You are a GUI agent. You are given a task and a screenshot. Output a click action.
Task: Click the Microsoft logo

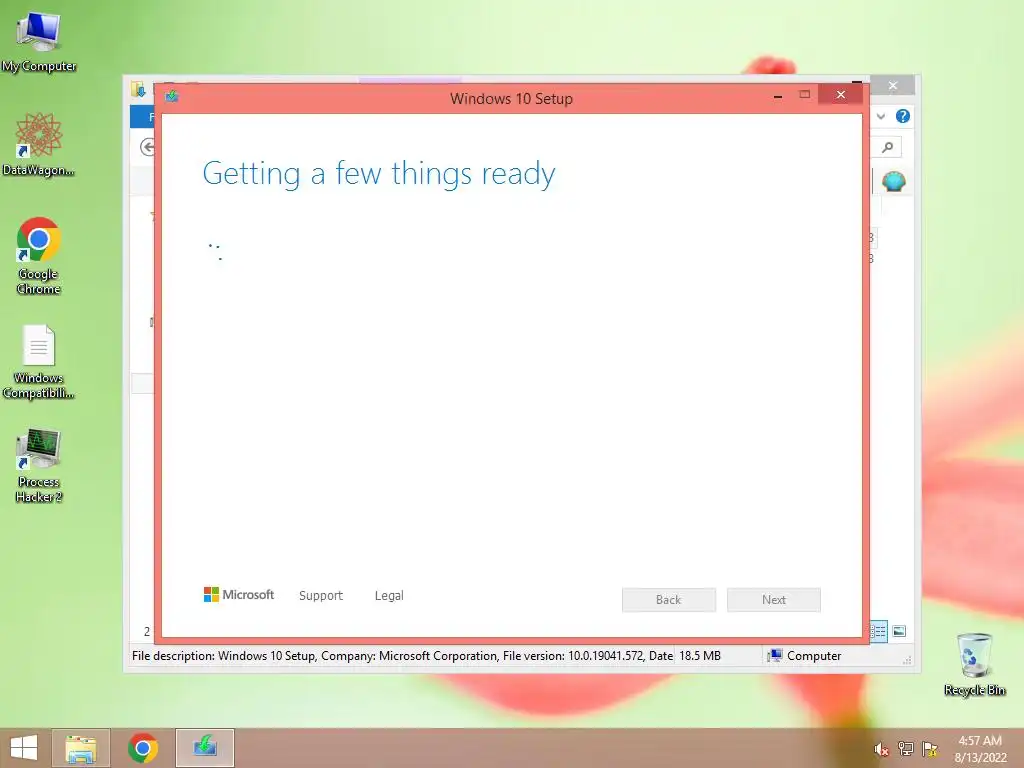239,594
